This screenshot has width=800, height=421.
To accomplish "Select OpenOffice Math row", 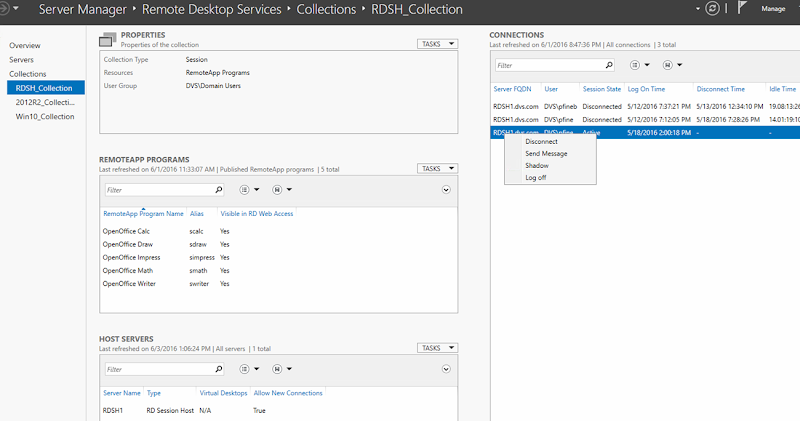I will point(278,270).
